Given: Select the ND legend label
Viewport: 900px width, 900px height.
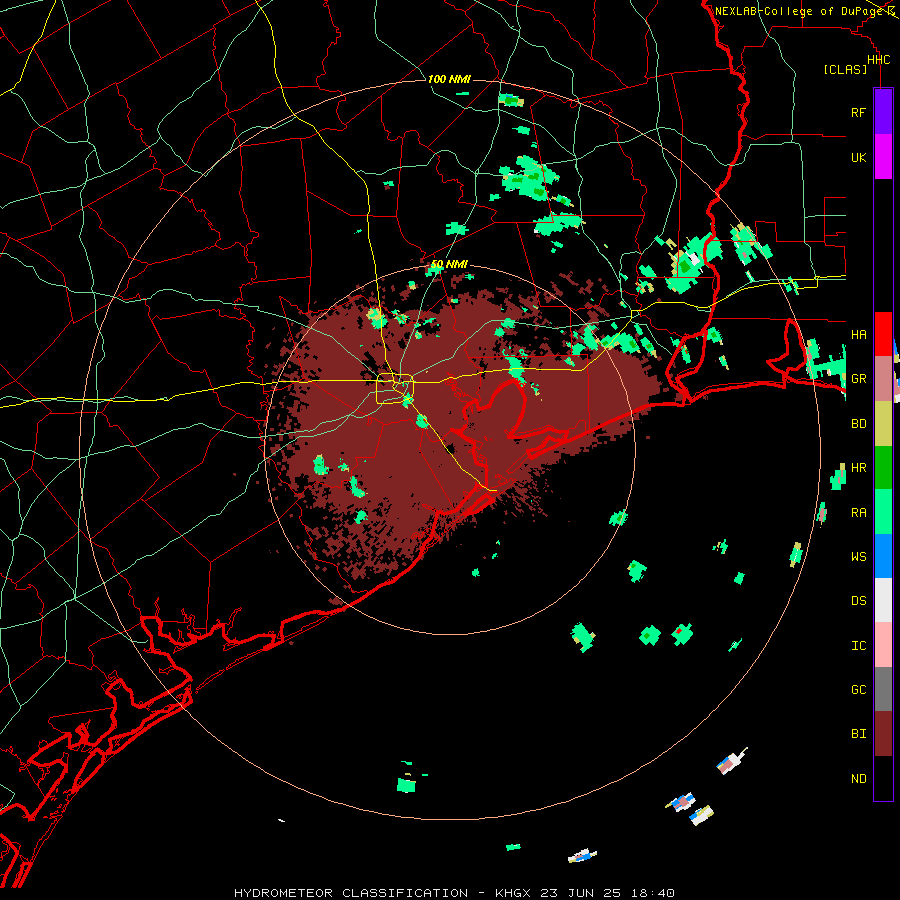Looking at the screenshot, I should coord(858,779).
